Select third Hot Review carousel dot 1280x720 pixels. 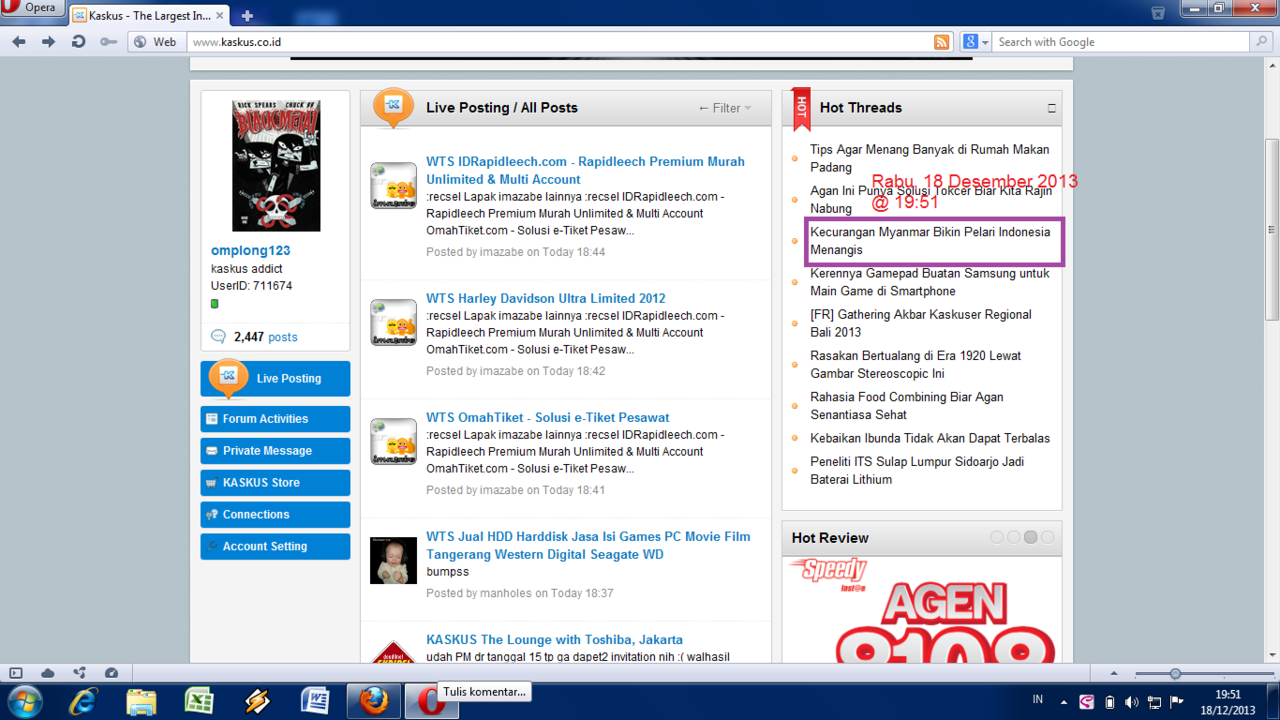point(1031,537)
